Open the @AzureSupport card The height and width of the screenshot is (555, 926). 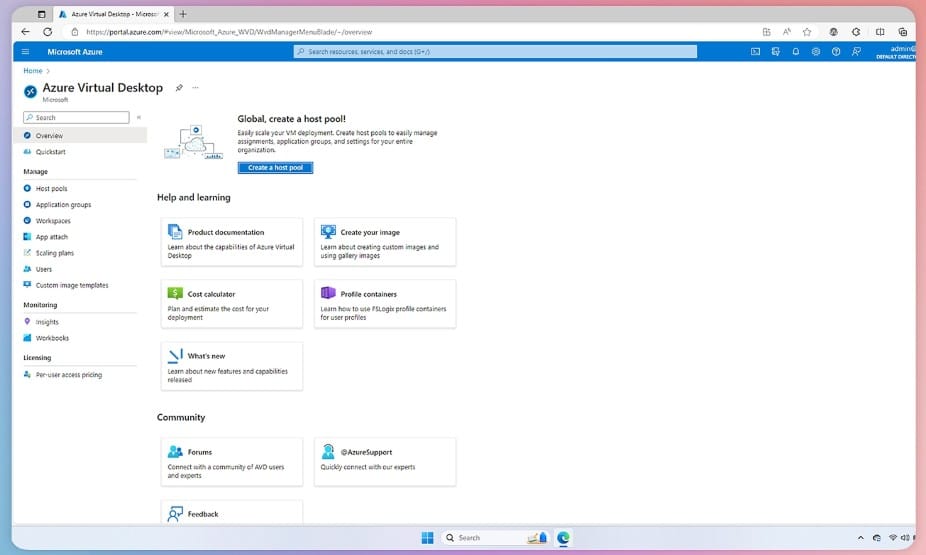point(385,462)
